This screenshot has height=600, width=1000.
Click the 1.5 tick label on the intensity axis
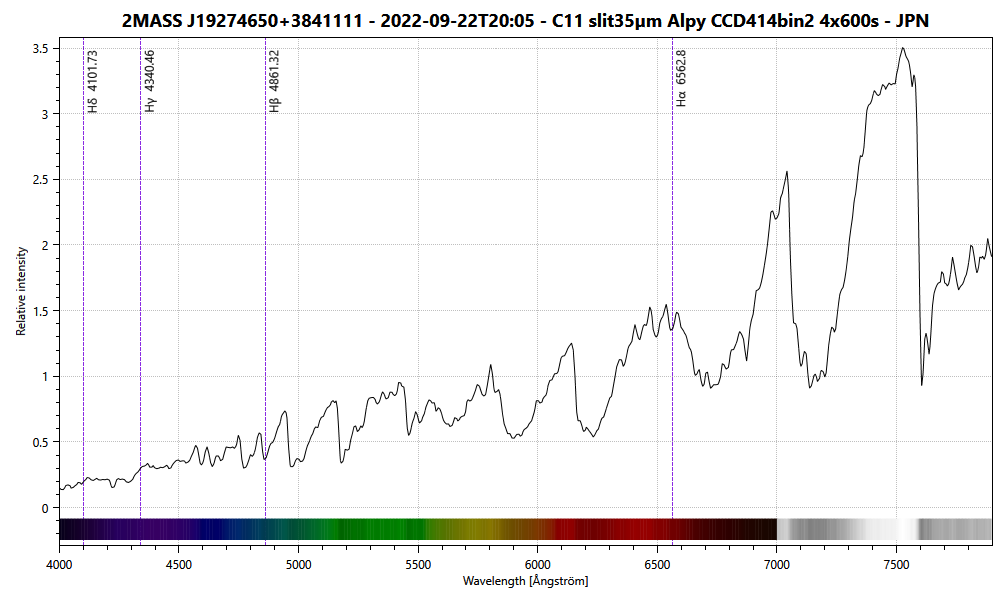tap(41, 311)
